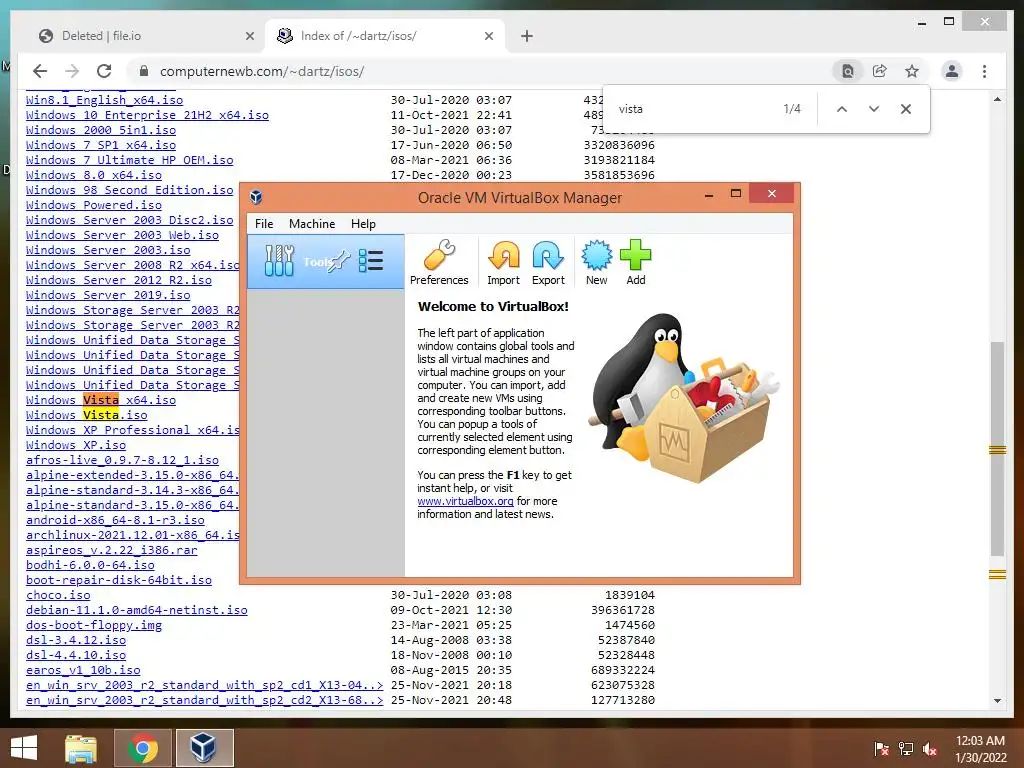Click the page vertical scrollbar thumb

[x=997, y=449]
